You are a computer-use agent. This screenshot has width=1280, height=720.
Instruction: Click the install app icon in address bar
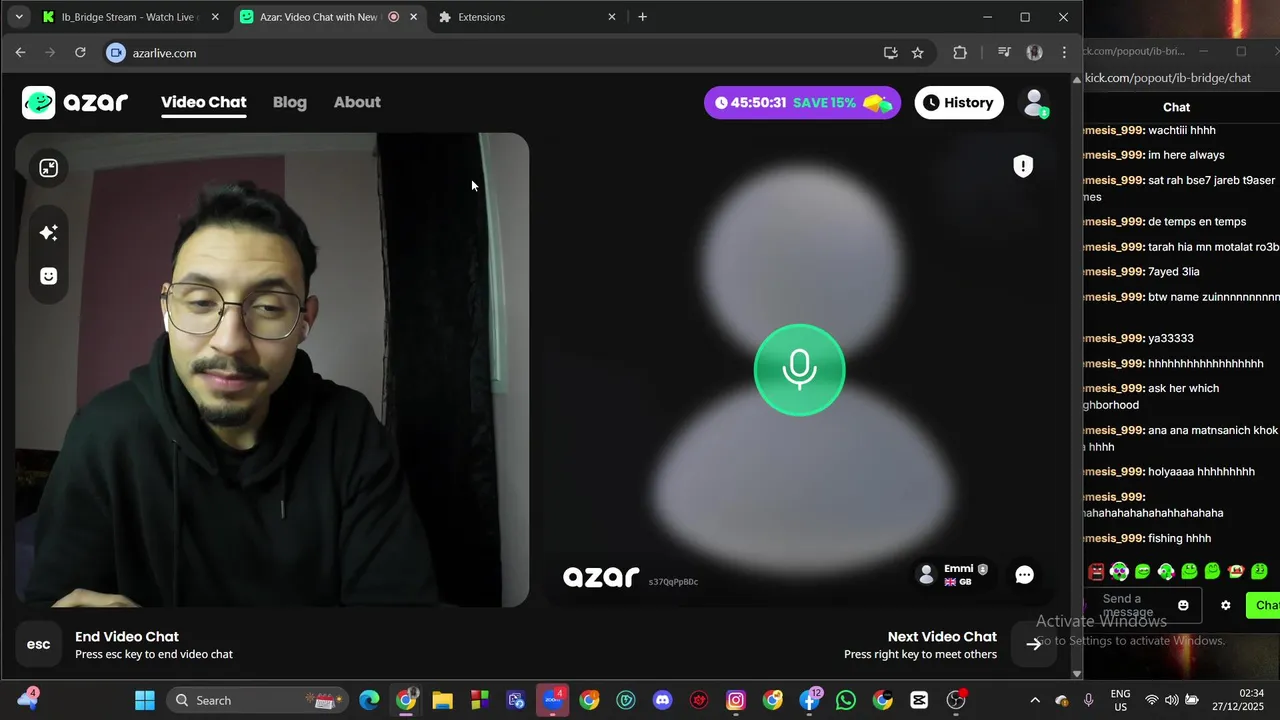(x=890, y=53)
